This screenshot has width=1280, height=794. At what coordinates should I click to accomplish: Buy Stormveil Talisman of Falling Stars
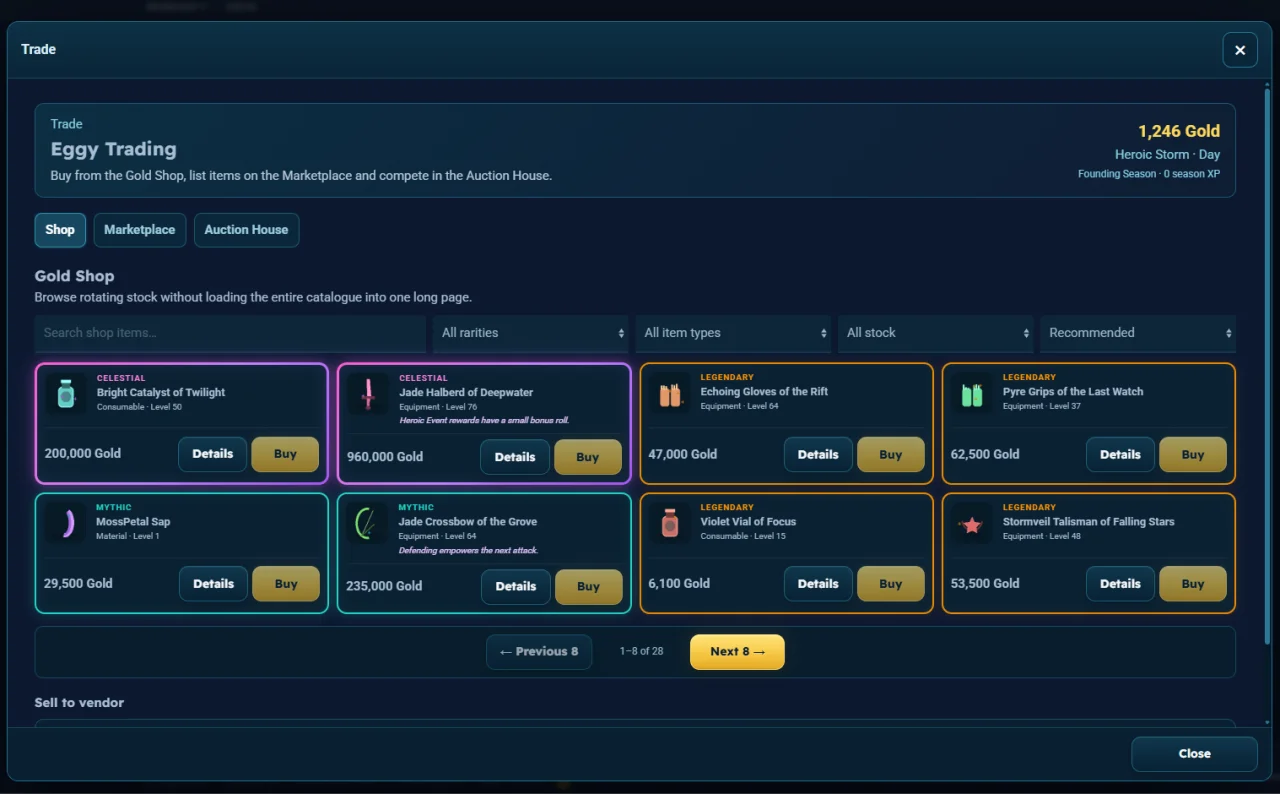(1193, 584)
